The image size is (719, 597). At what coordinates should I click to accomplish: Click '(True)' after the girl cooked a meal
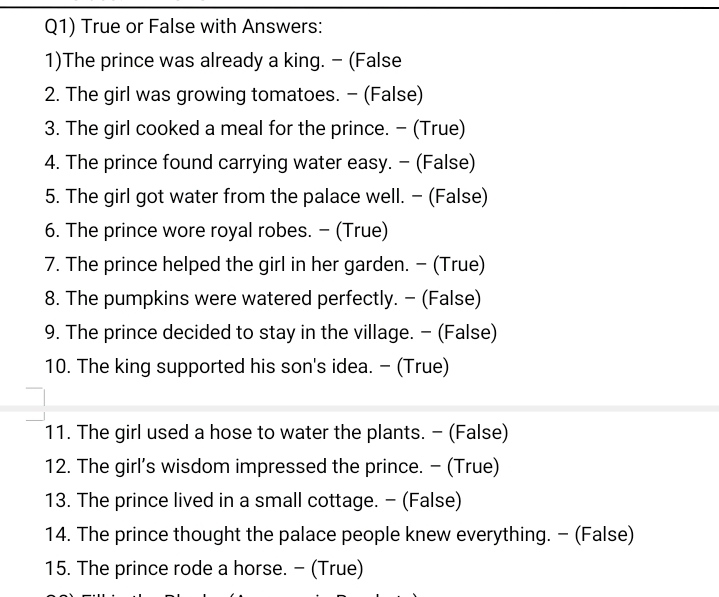click(x=439, y=128)
